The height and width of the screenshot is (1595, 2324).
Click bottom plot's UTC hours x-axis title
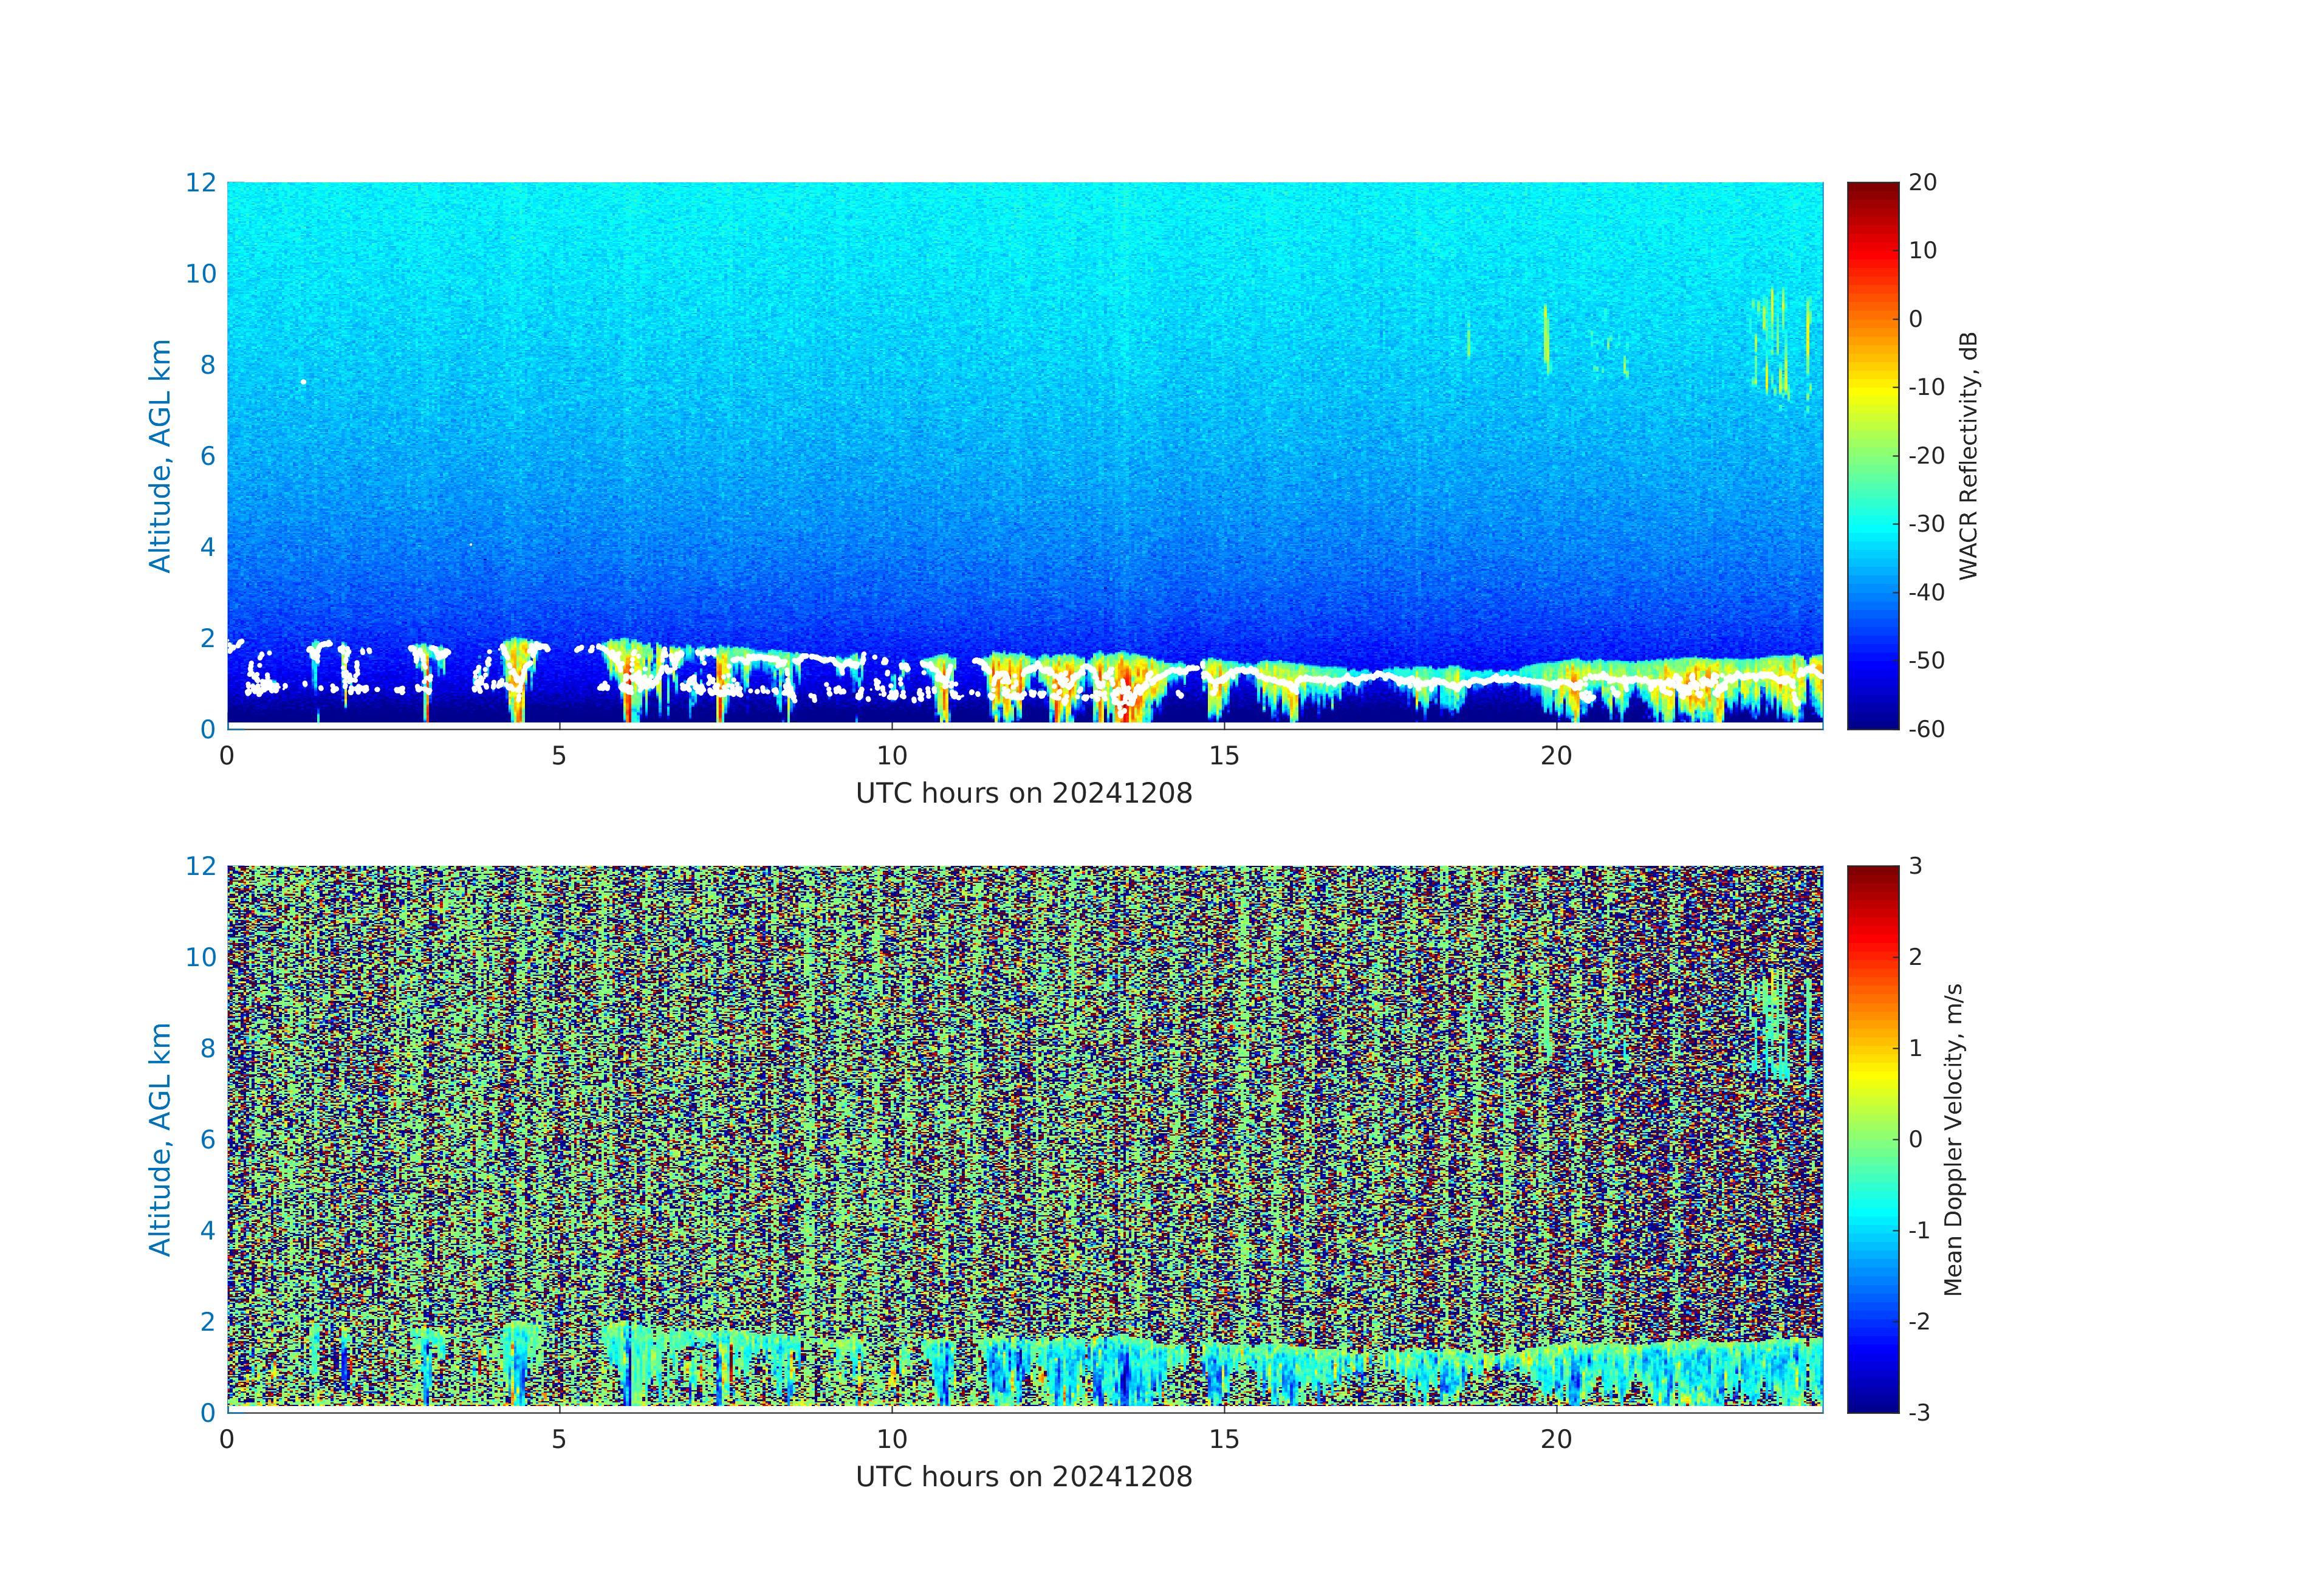click(x=1024, y=1477)
